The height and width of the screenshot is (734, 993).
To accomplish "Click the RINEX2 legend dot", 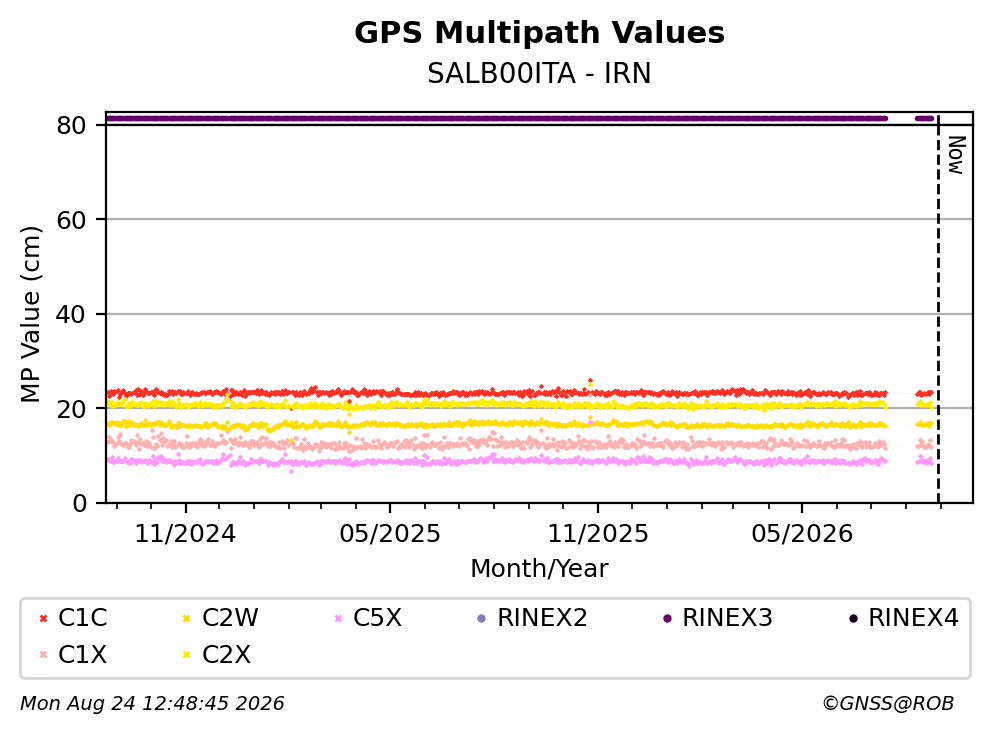I will (x=481, y=618).
